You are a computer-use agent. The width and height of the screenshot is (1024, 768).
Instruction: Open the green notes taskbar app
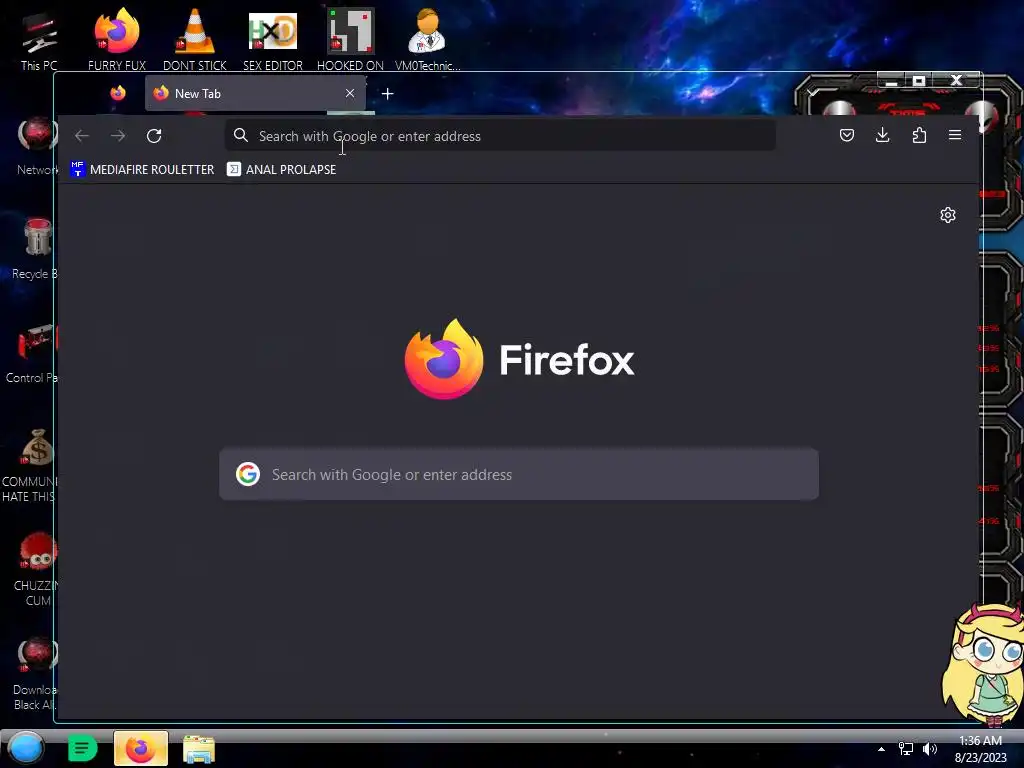(82, 748)
